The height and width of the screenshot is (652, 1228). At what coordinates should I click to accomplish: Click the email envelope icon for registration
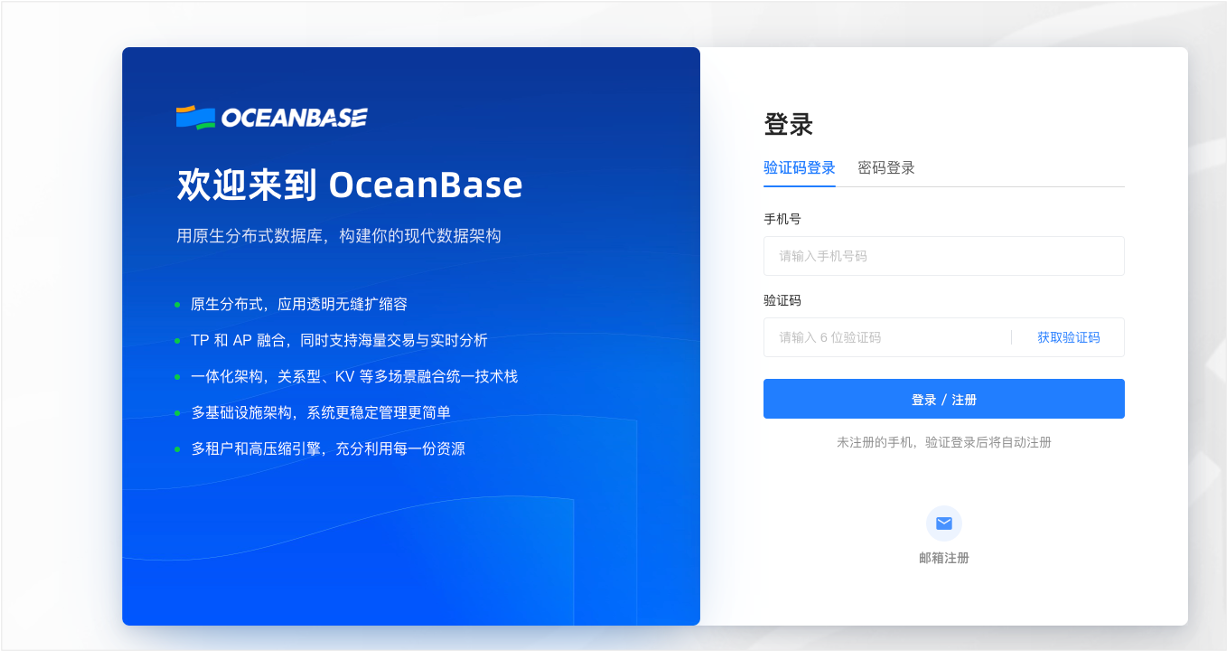943,523
